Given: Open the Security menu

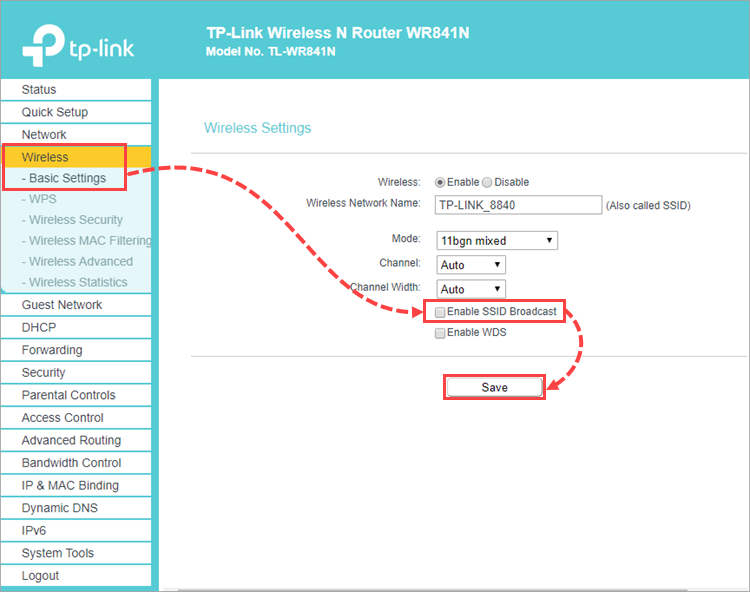Looking at the screenshot, I should tap(76, 373).
